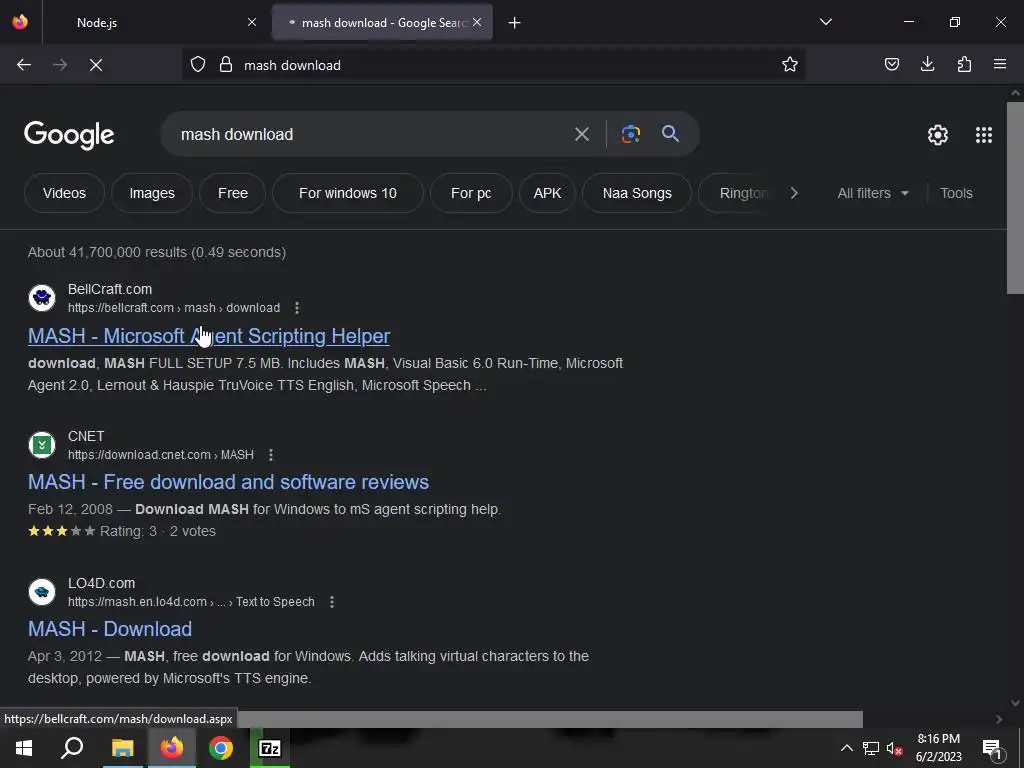Apply the Free search chip

(x=232, y=193)
